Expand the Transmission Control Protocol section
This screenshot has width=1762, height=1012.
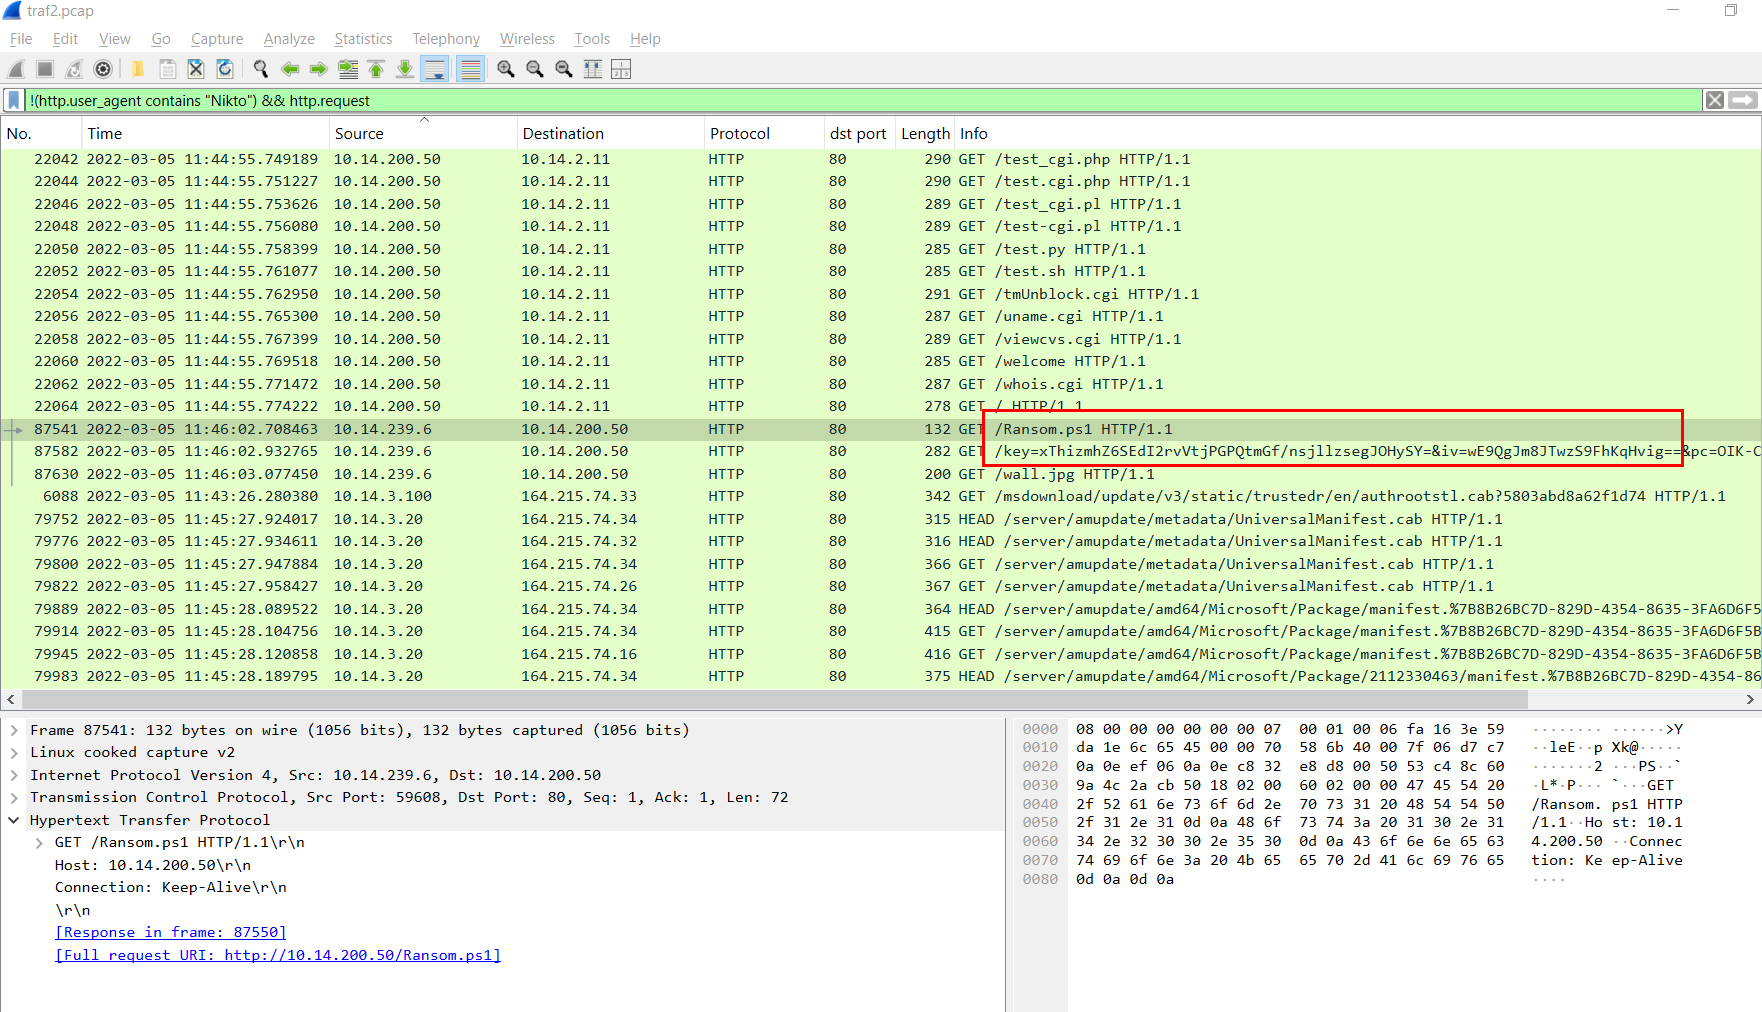click(14, 797)
